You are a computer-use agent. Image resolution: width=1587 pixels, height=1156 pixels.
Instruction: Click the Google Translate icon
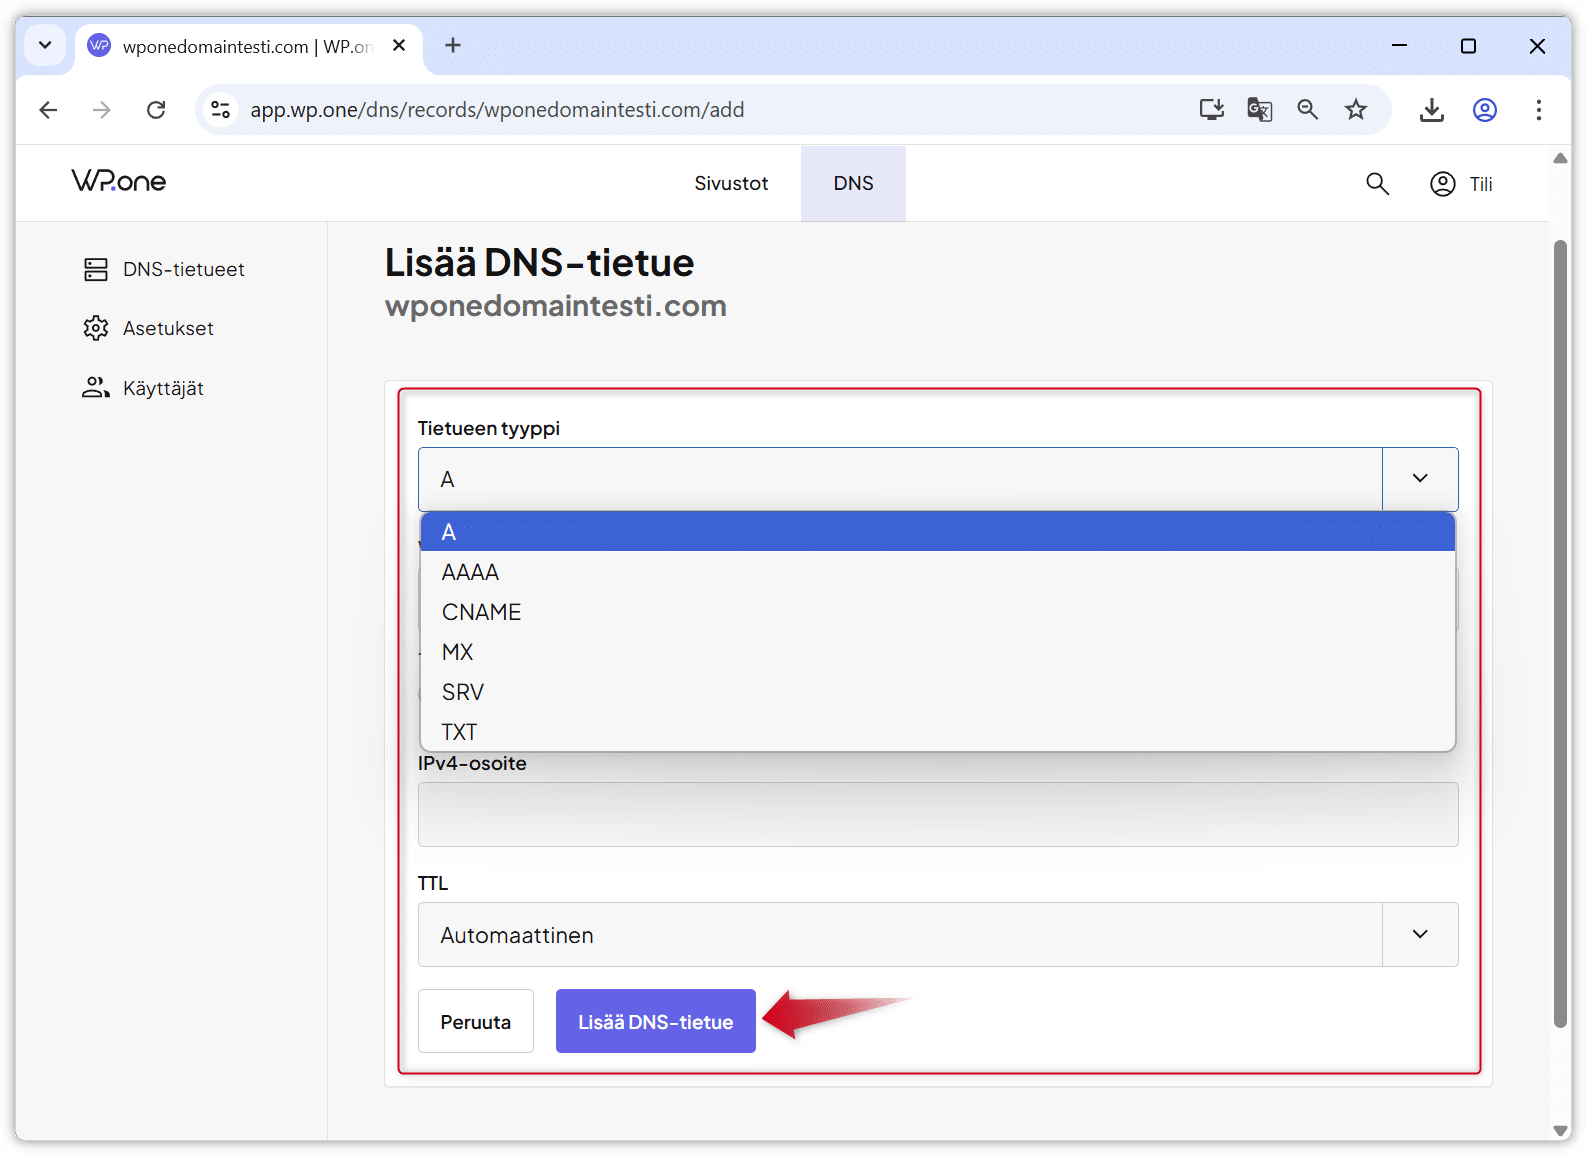coord(1259,110)
